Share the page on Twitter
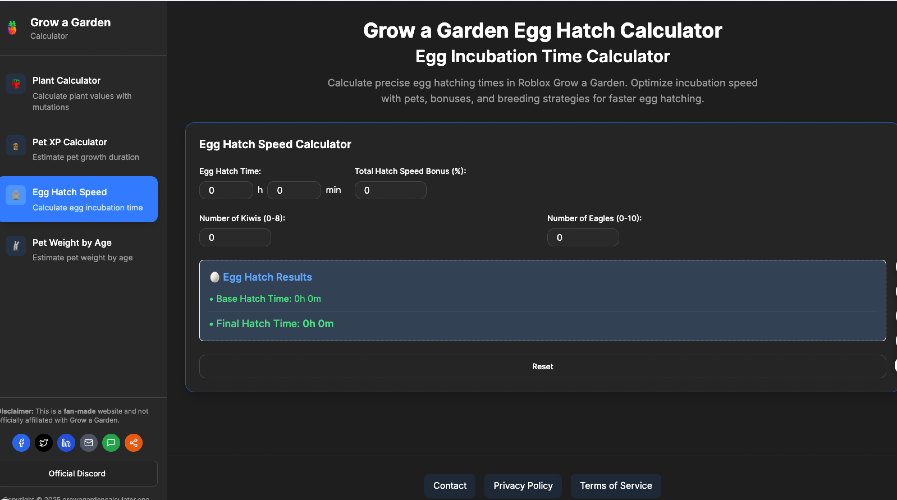This screenshot has width=897, height=500. pos(43,443)
